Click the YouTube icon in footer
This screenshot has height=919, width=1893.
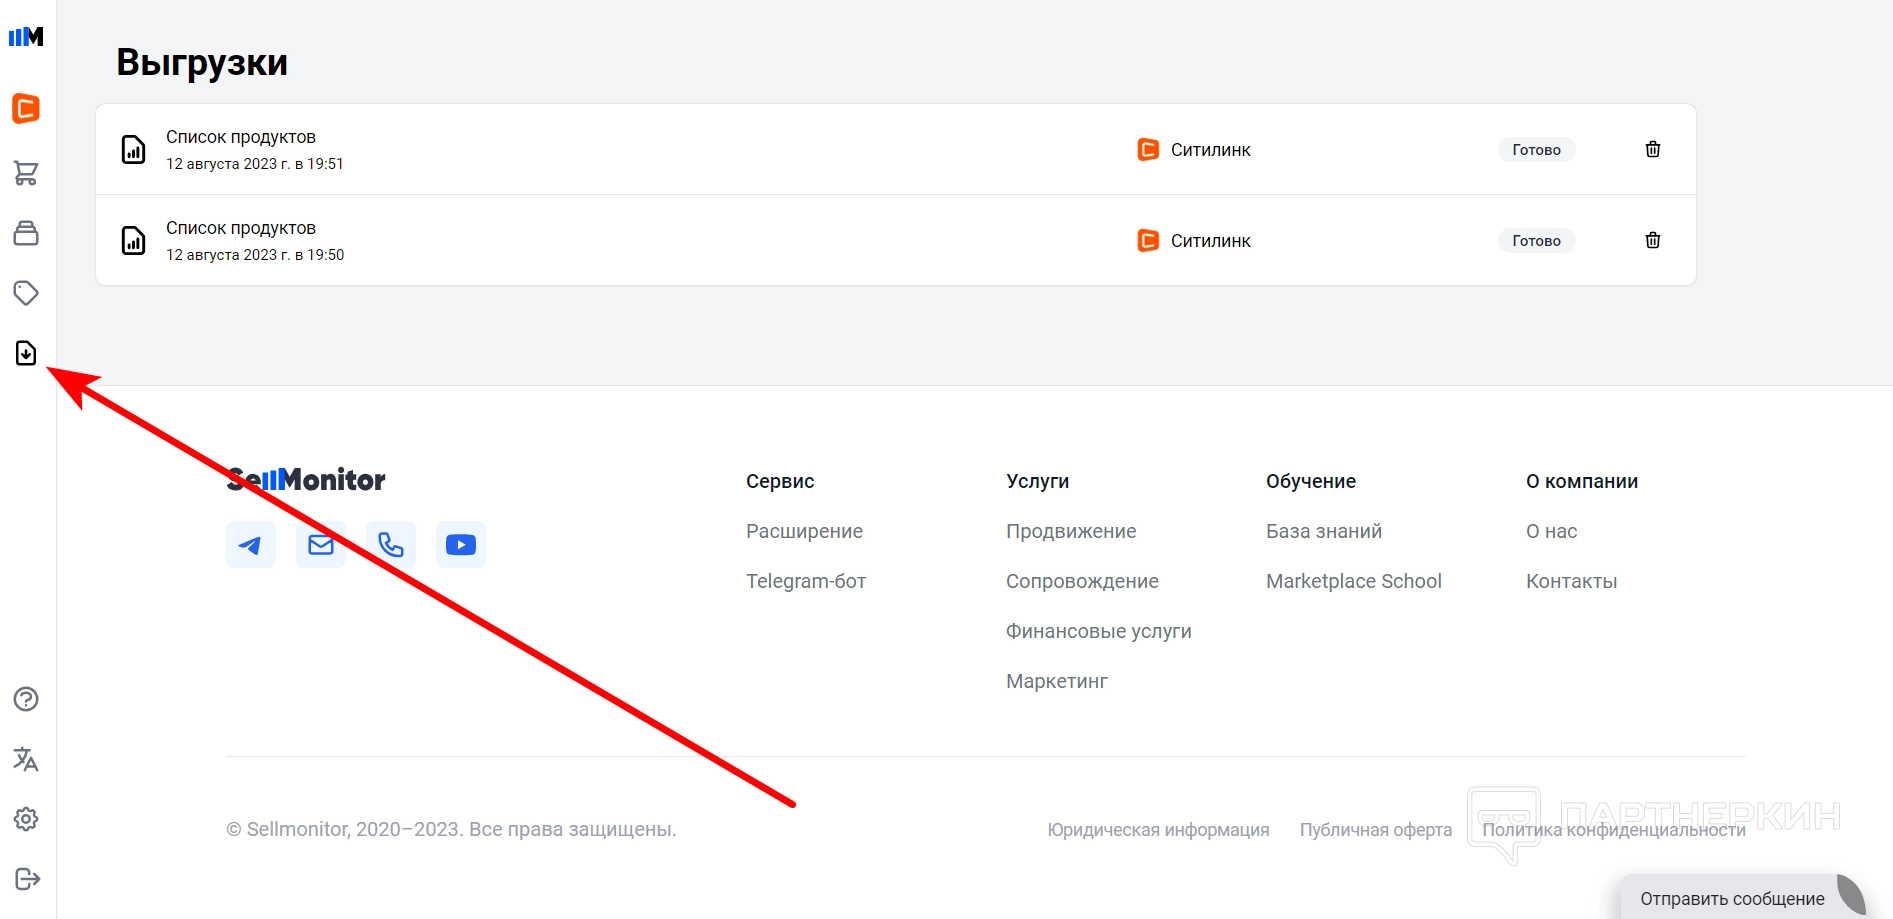(461, 545)
